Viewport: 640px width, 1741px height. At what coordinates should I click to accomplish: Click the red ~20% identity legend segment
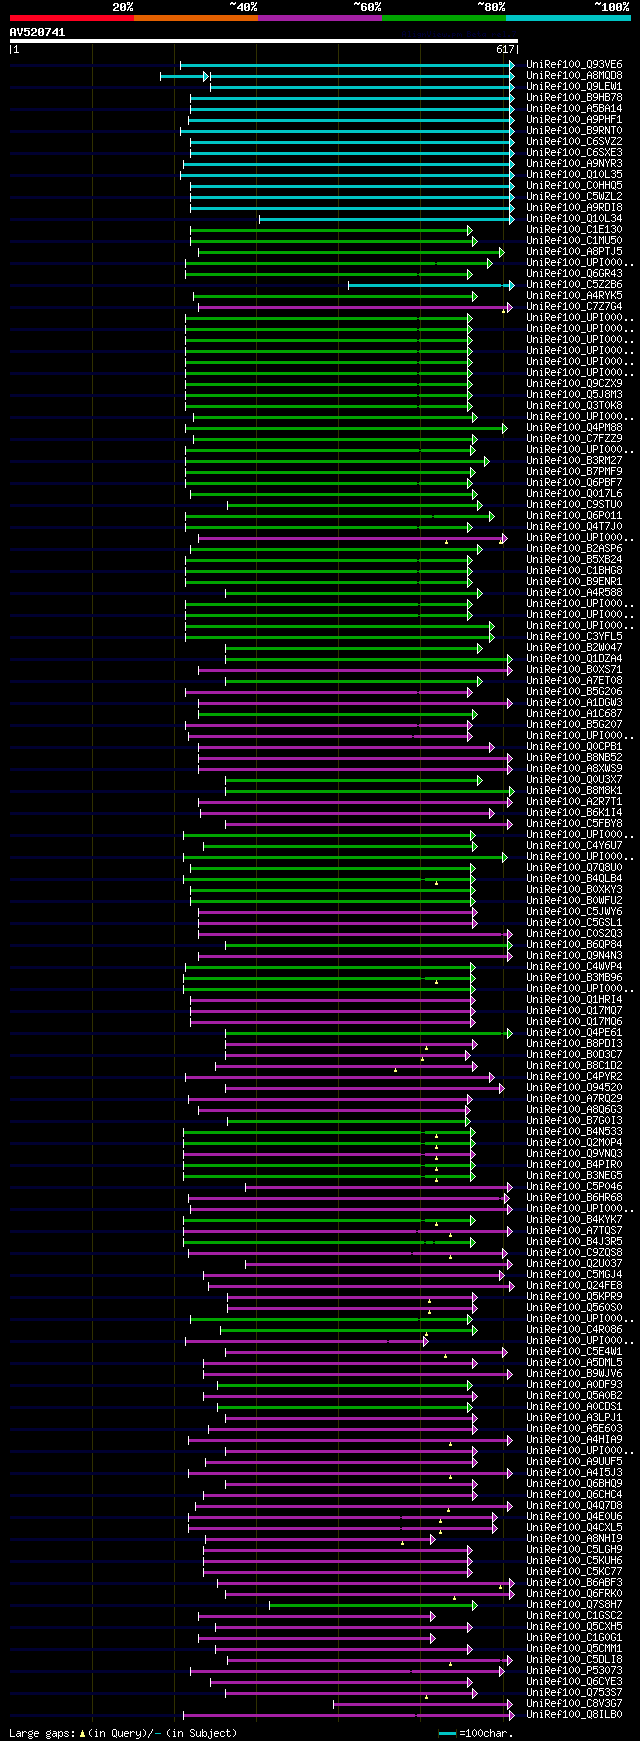pos(71,17)
